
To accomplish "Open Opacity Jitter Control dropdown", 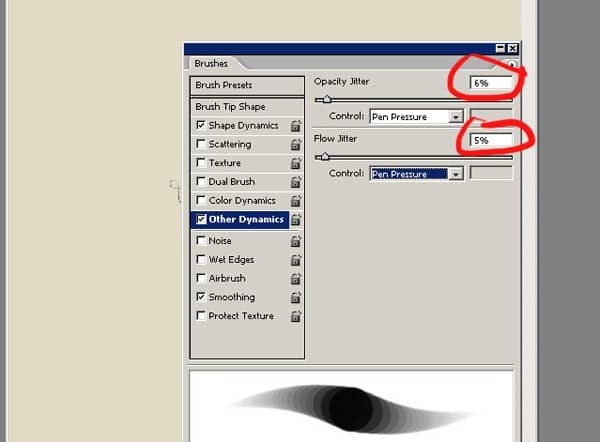I will pyautogui.click(x=417, y=116).
